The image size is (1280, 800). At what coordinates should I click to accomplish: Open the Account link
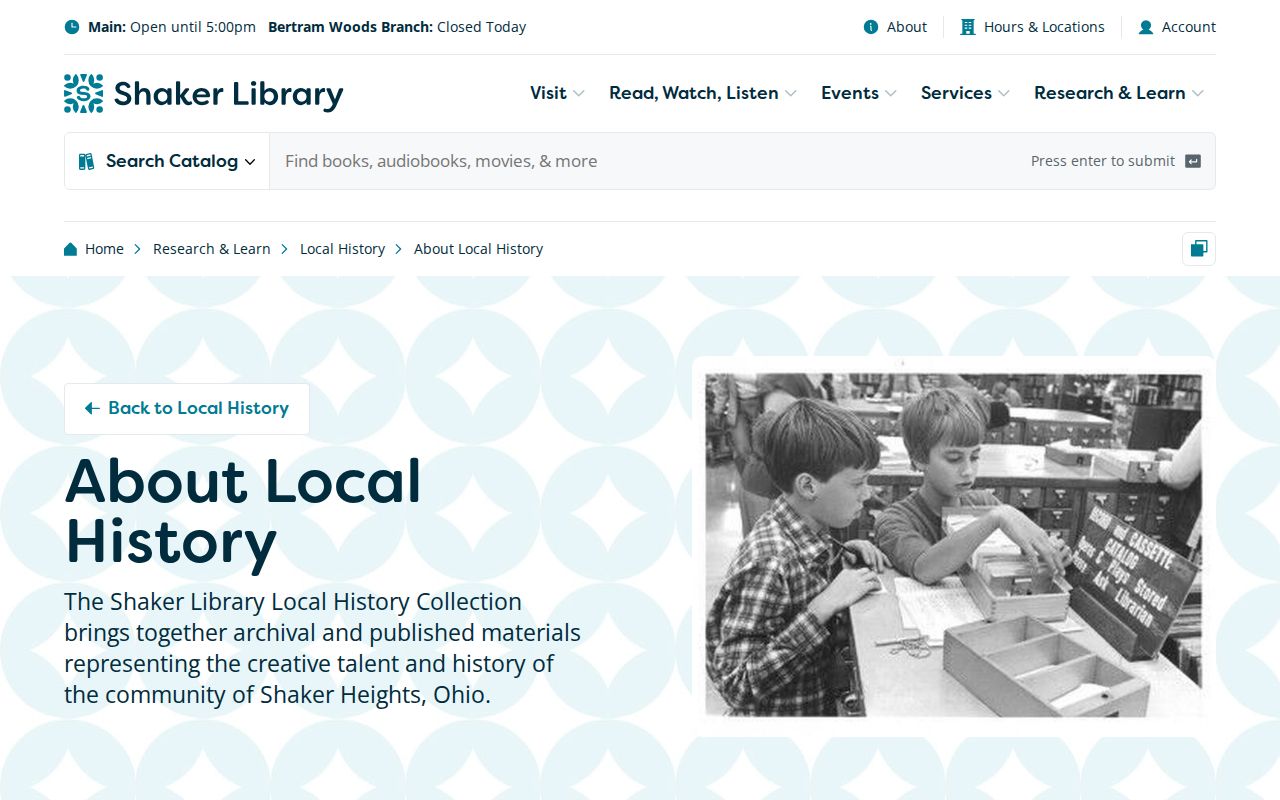pyautogui.click(x=1177, y=27)
